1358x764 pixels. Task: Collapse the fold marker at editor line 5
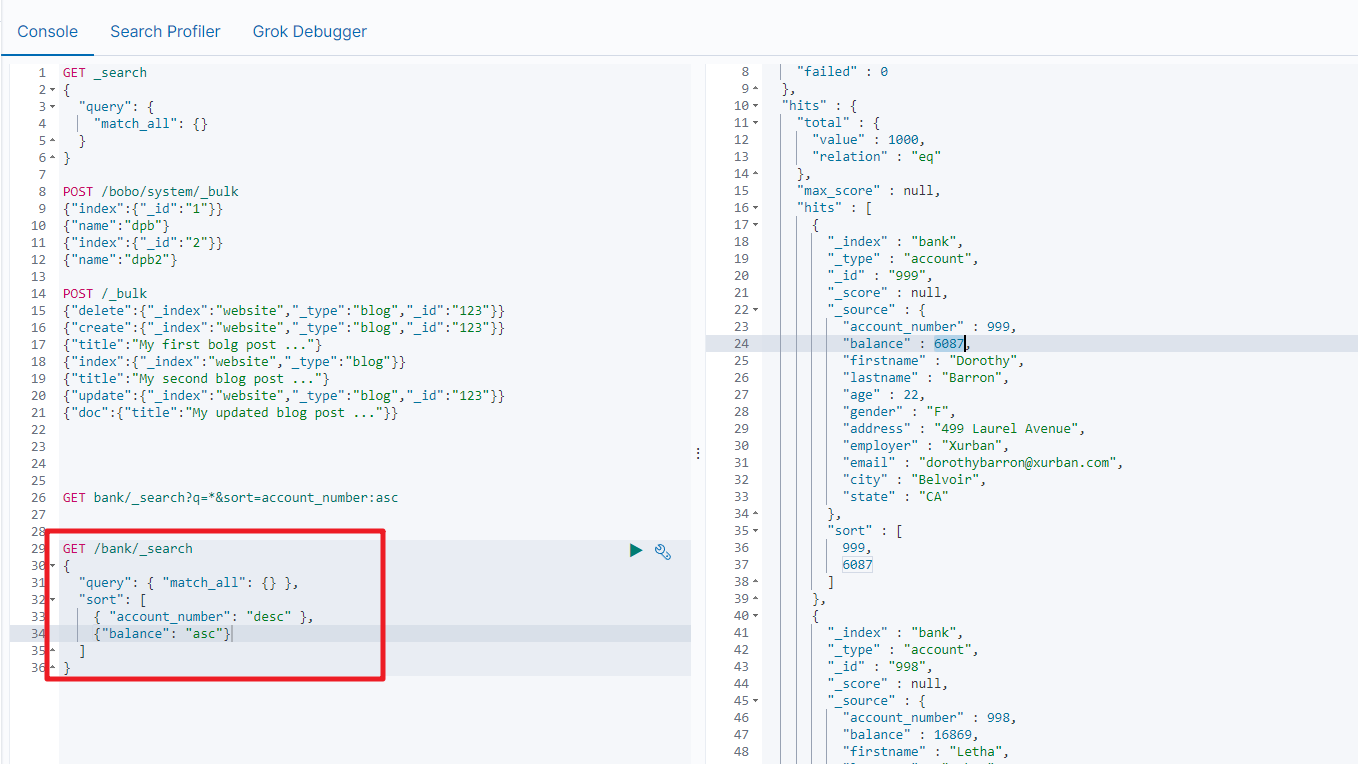coord(52,141)
